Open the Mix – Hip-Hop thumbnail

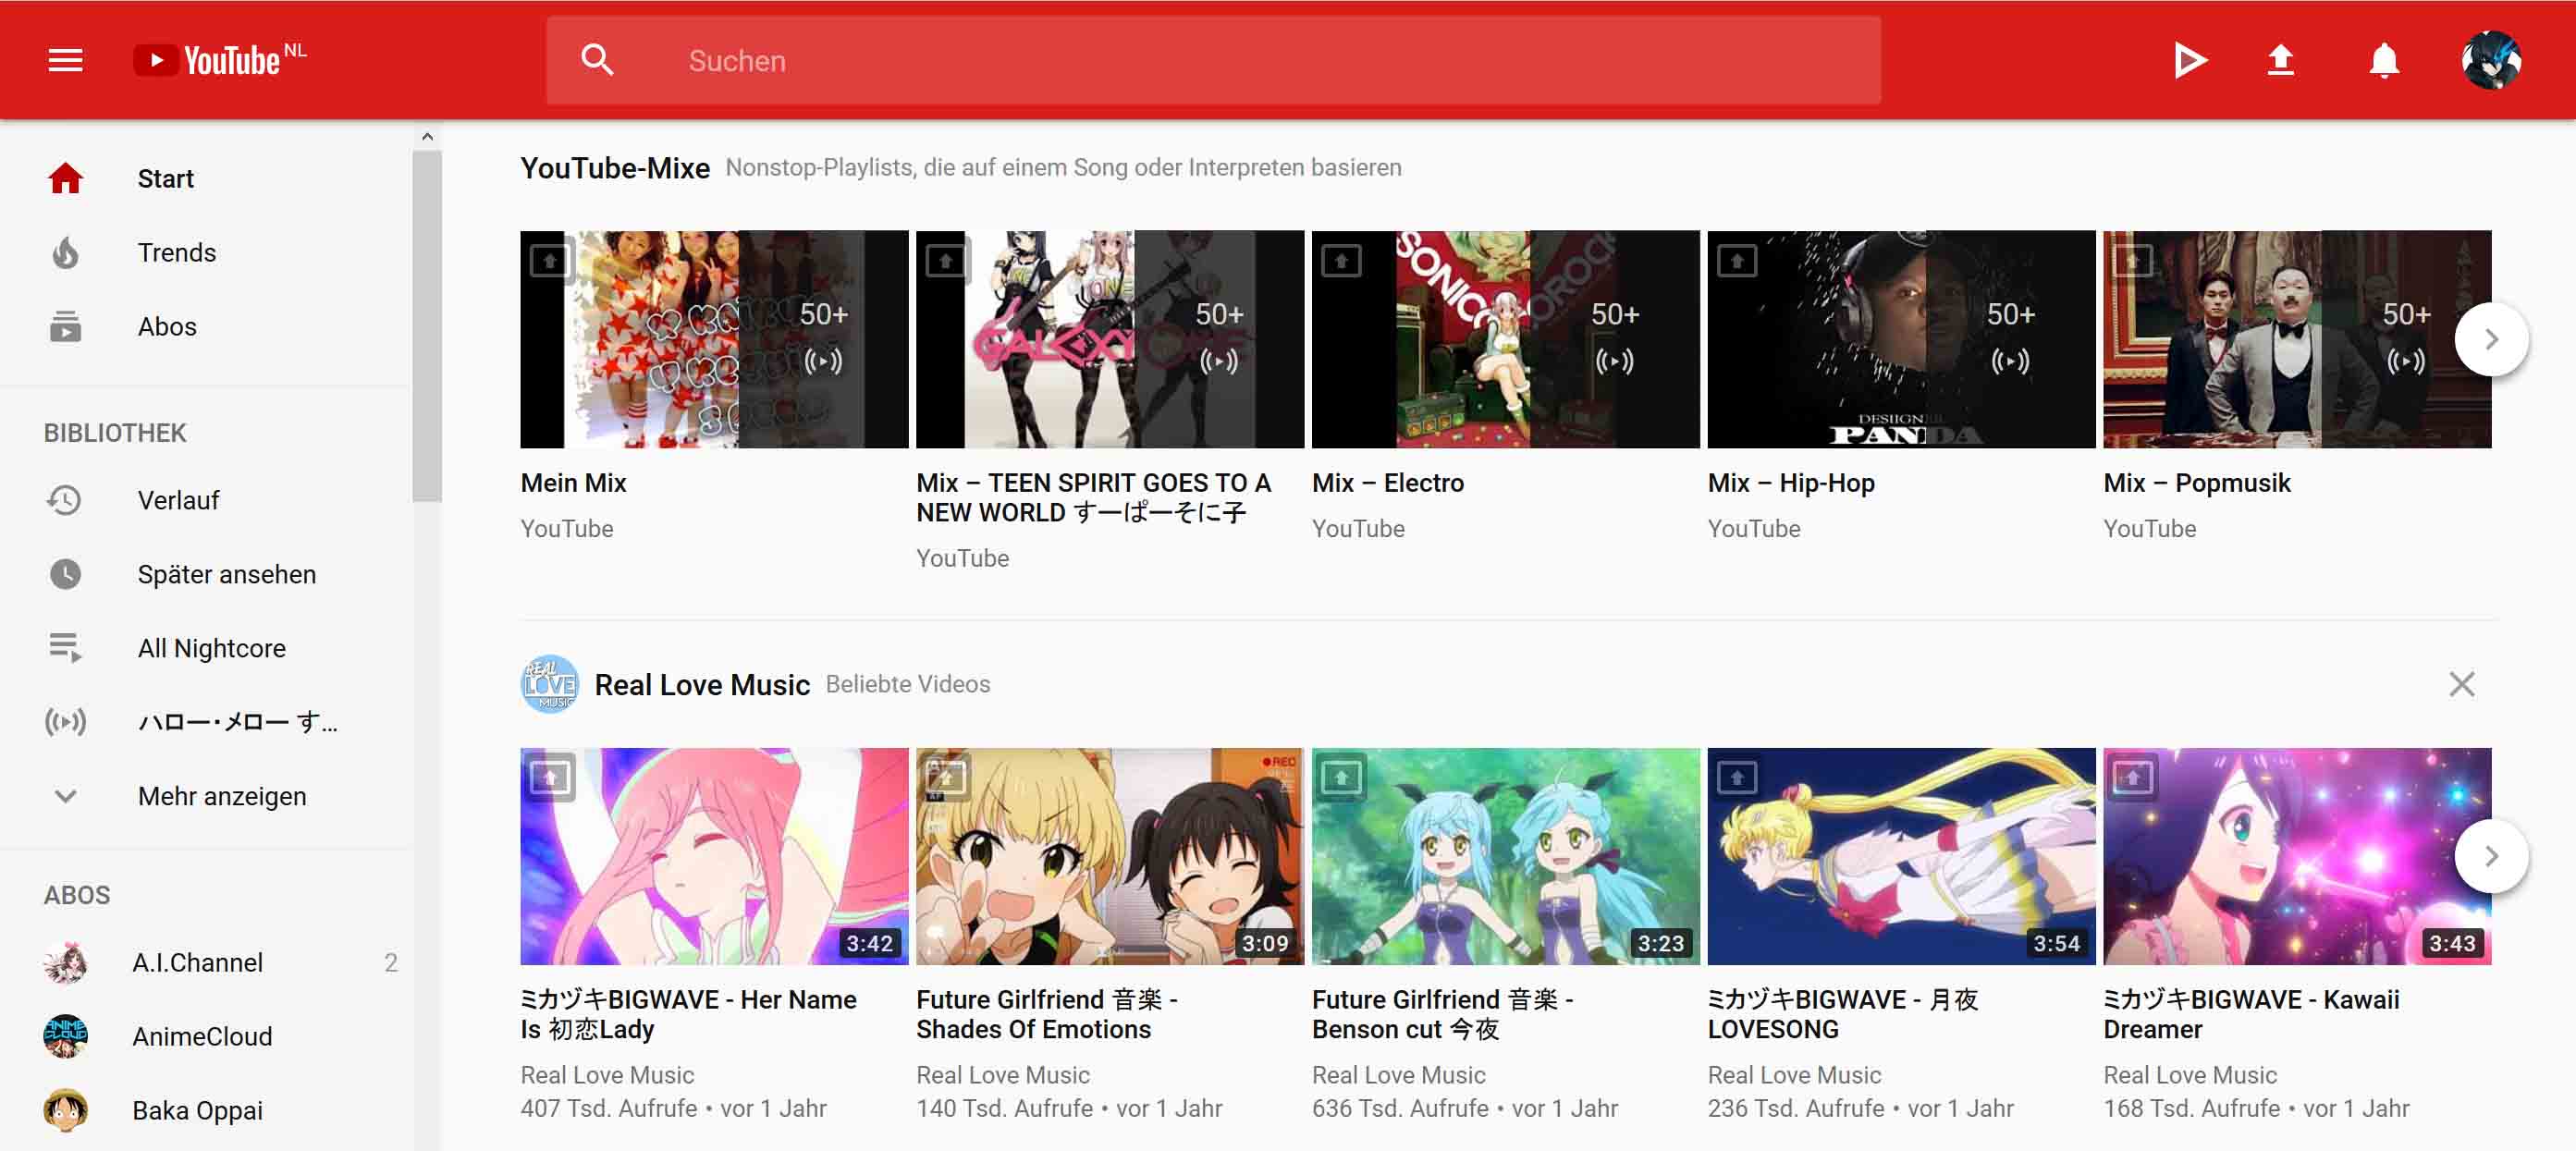tap(1901, 339)
